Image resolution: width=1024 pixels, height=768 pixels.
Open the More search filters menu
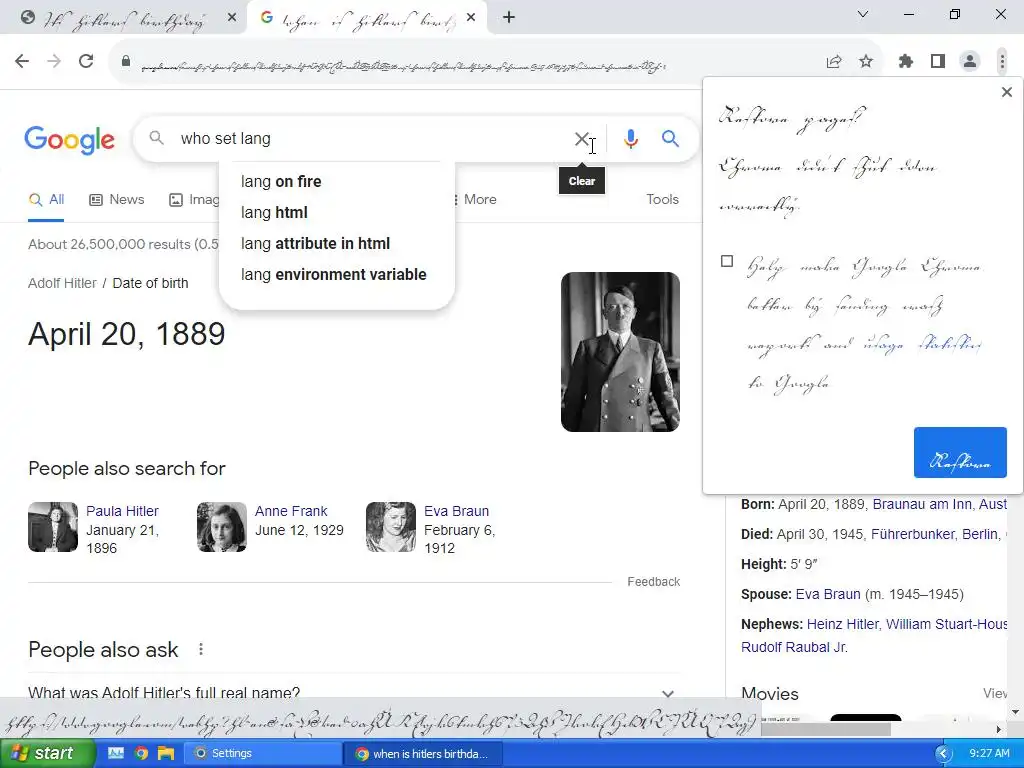[474, 200]
